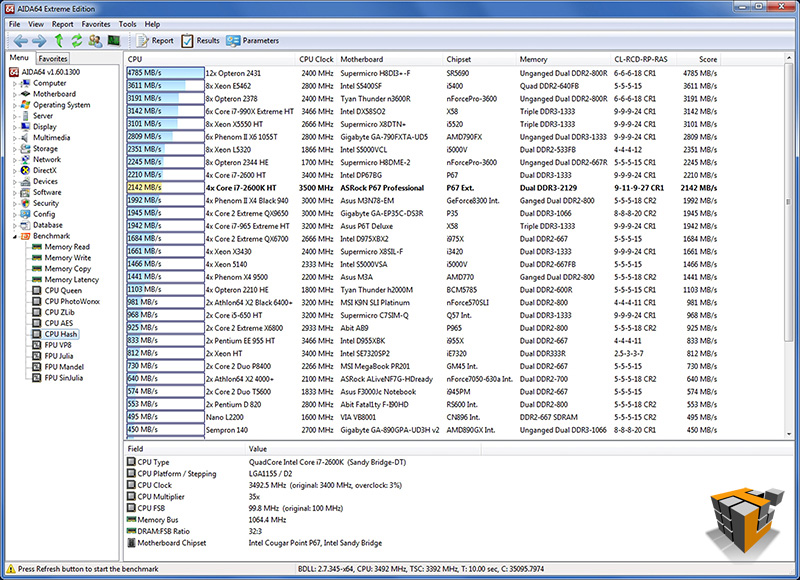The width and height of the screenshot is (800, 580).
Task: Click the Forward arrow toolbar icon
Action: click(x=39, y=41)
